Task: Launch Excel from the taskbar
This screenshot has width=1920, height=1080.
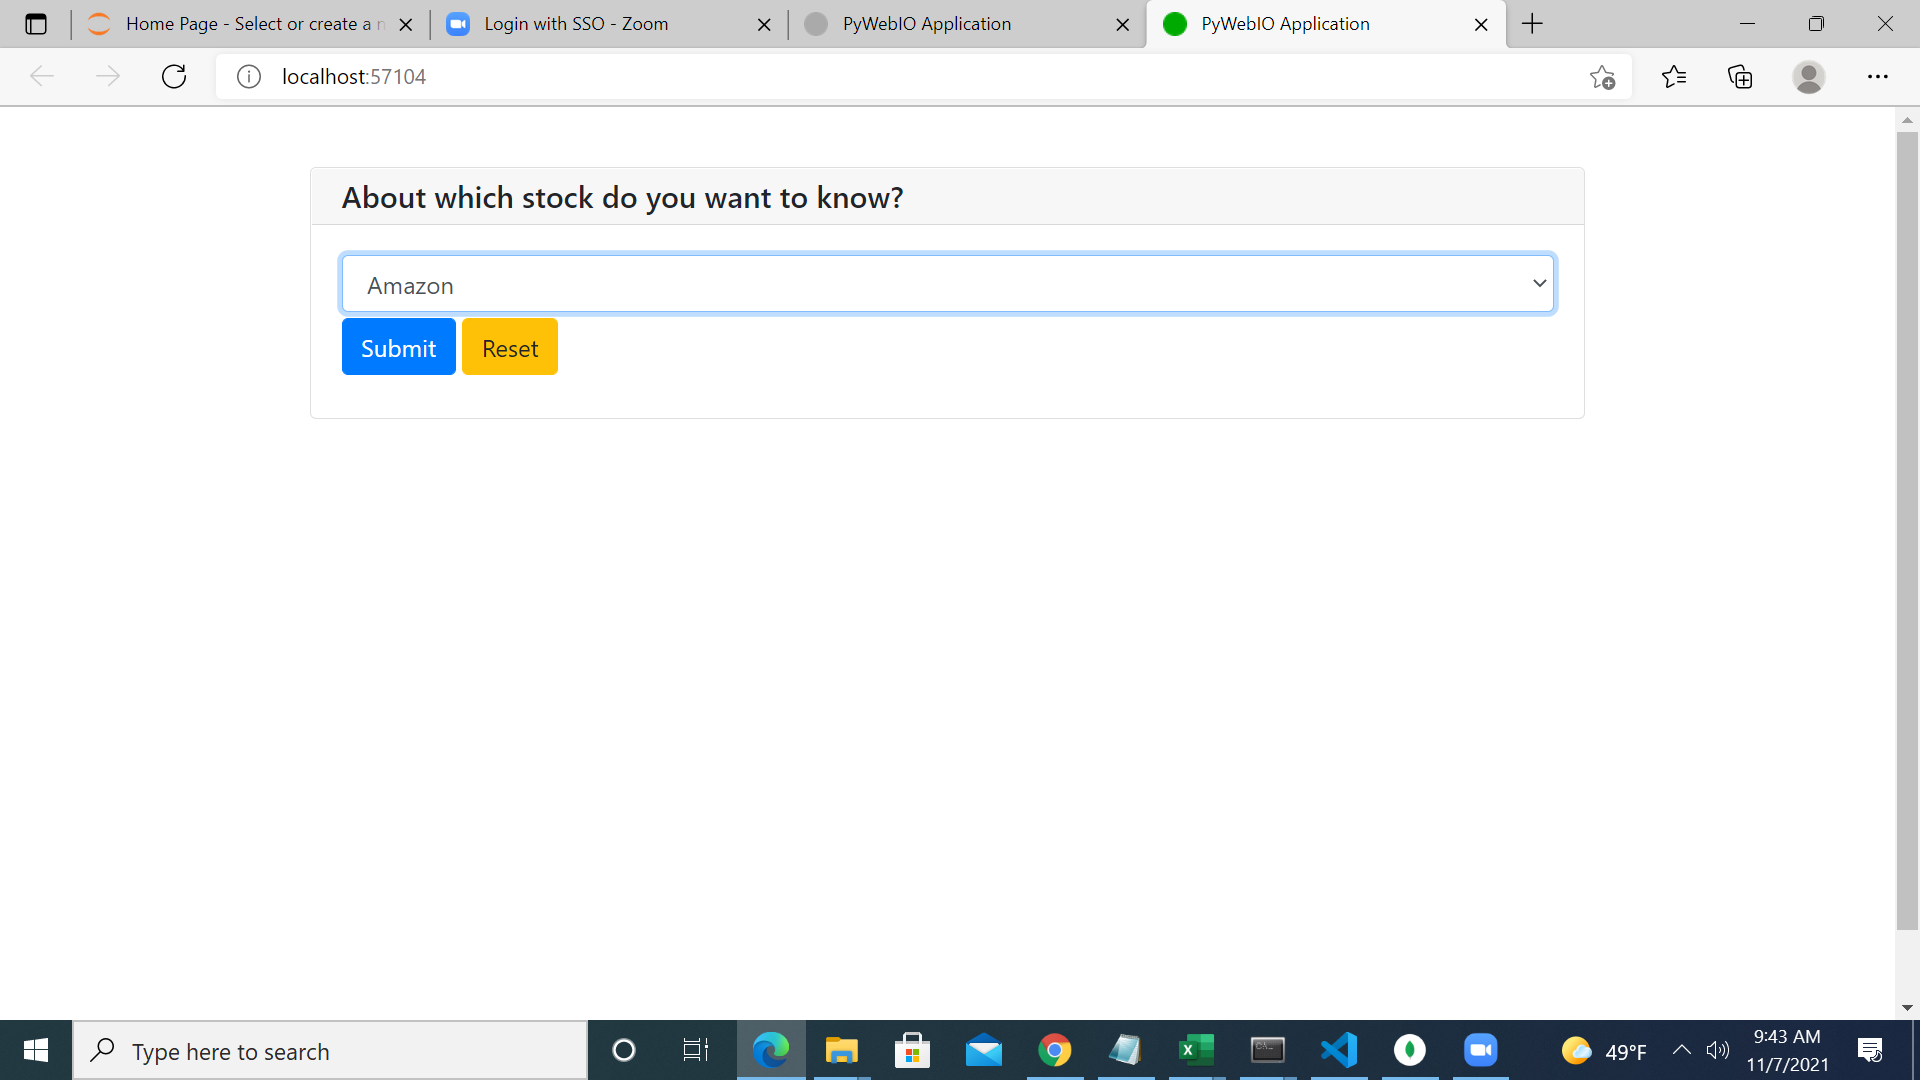Action: [x=1196, y=1050]
